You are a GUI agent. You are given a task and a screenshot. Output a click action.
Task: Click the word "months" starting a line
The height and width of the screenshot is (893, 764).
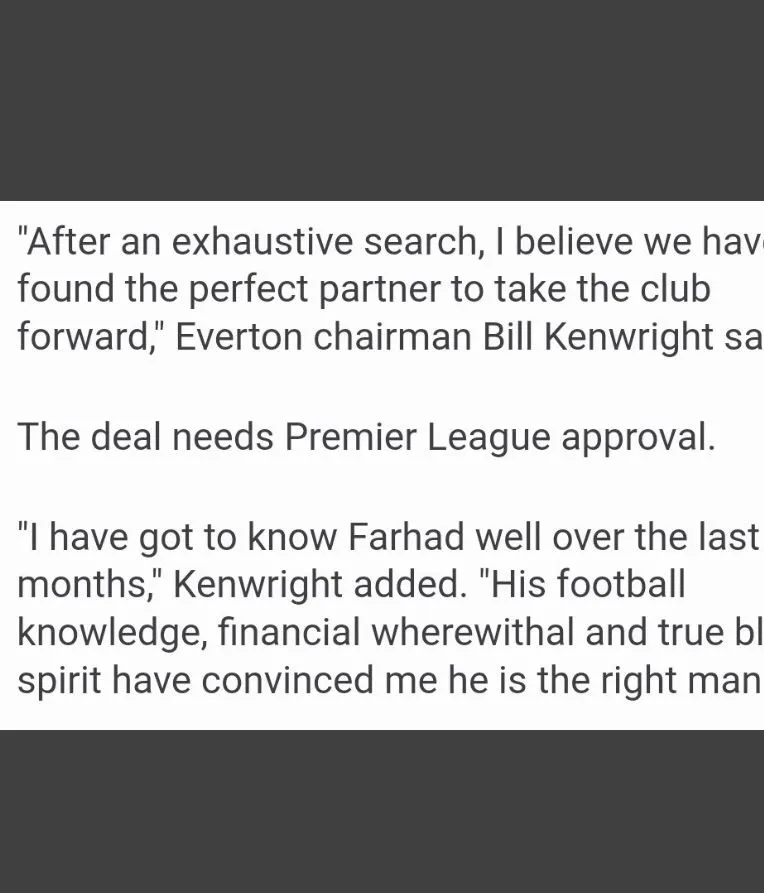[86, 585]
